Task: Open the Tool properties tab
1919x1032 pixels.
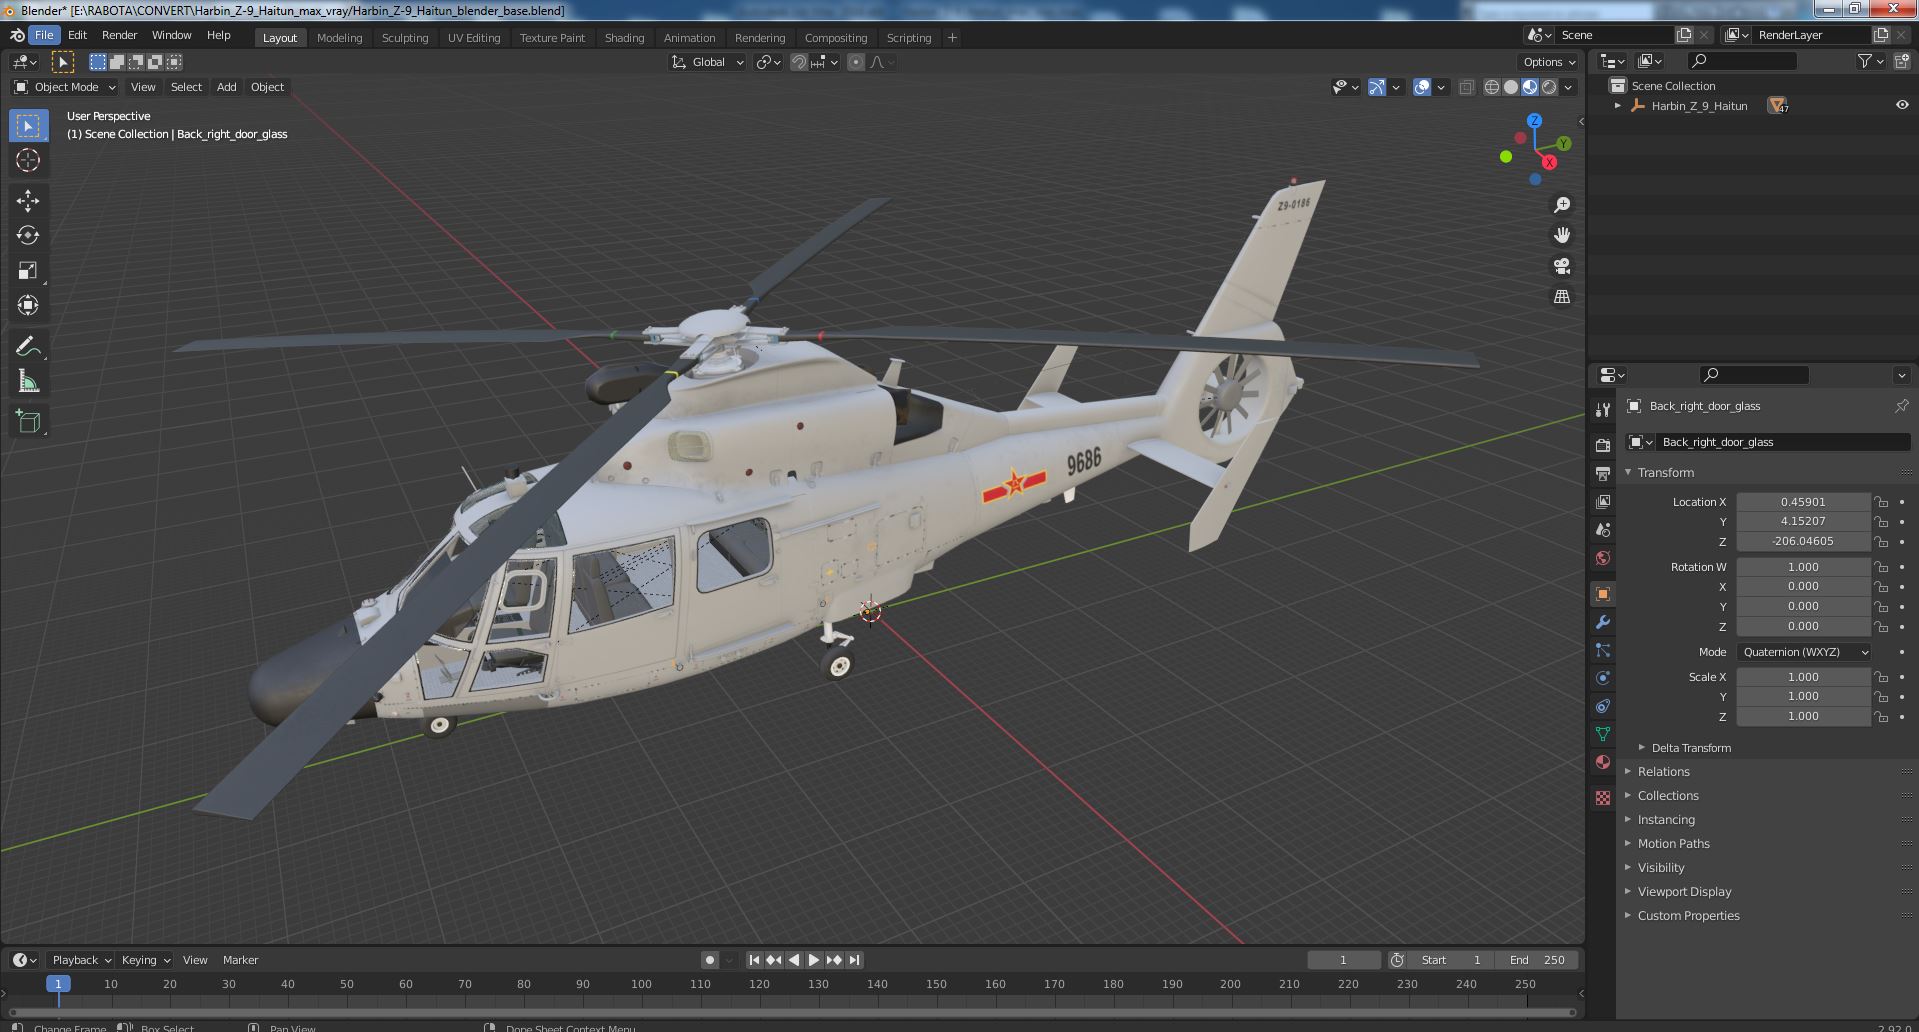Action: [x=1603, y=410]
